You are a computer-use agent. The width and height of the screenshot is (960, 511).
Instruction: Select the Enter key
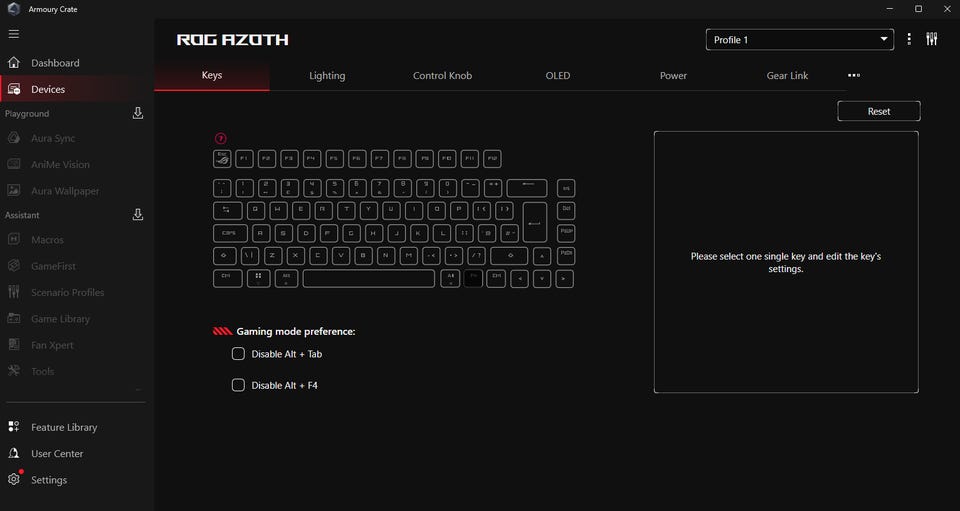[x=534, y=222]
